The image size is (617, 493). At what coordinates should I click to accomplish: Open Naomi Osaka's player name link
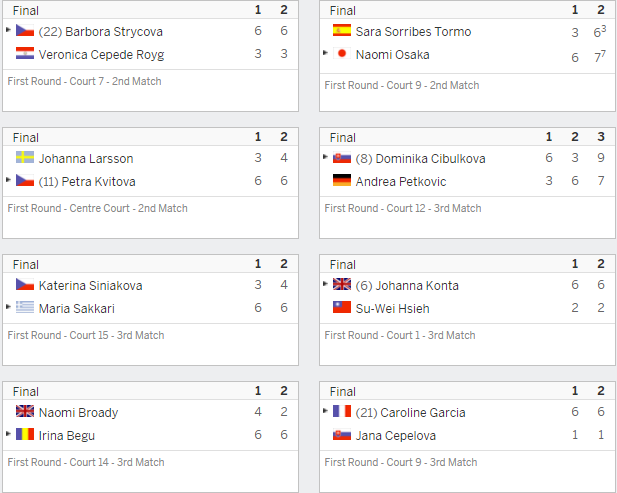392,55
